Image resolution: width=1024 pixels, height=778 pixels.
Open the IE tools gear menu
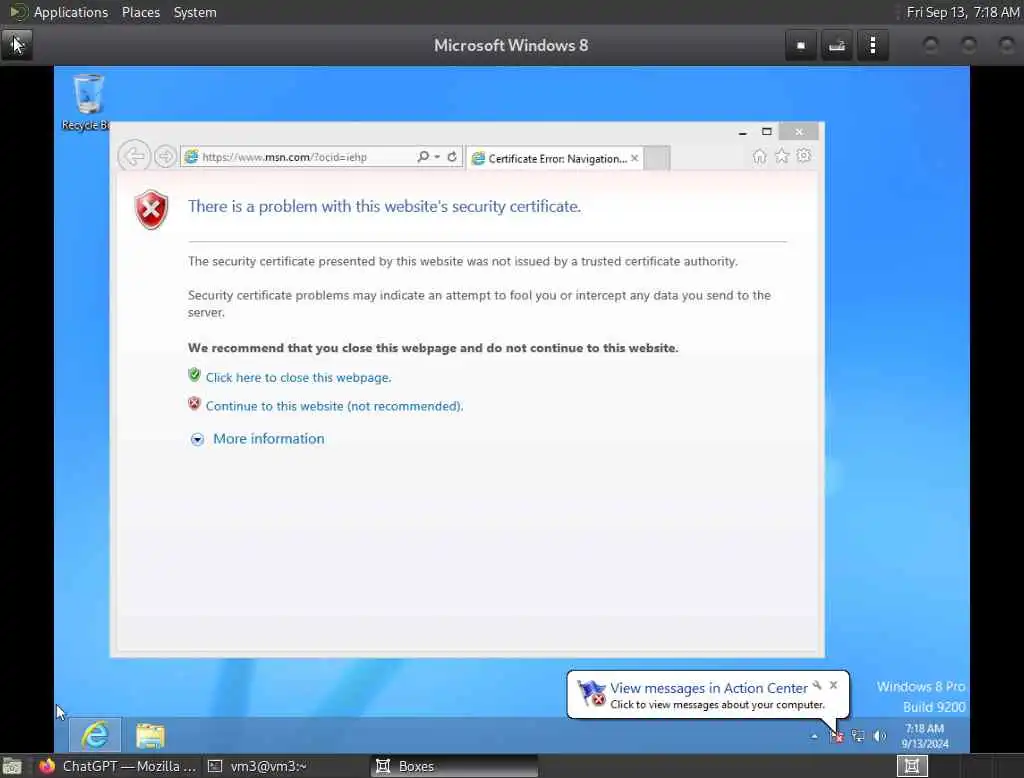pos(804,156)
